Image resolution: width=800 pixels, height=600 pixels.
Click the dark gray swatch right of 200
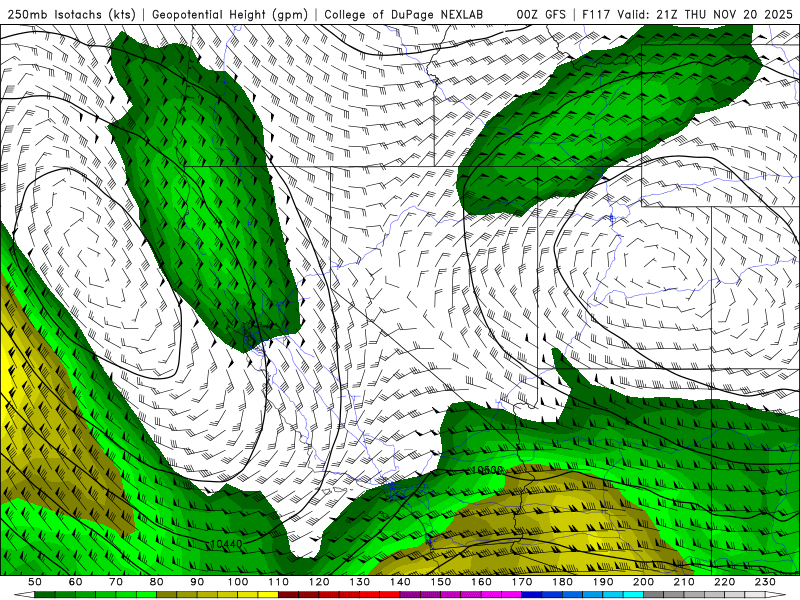(654, 595)
